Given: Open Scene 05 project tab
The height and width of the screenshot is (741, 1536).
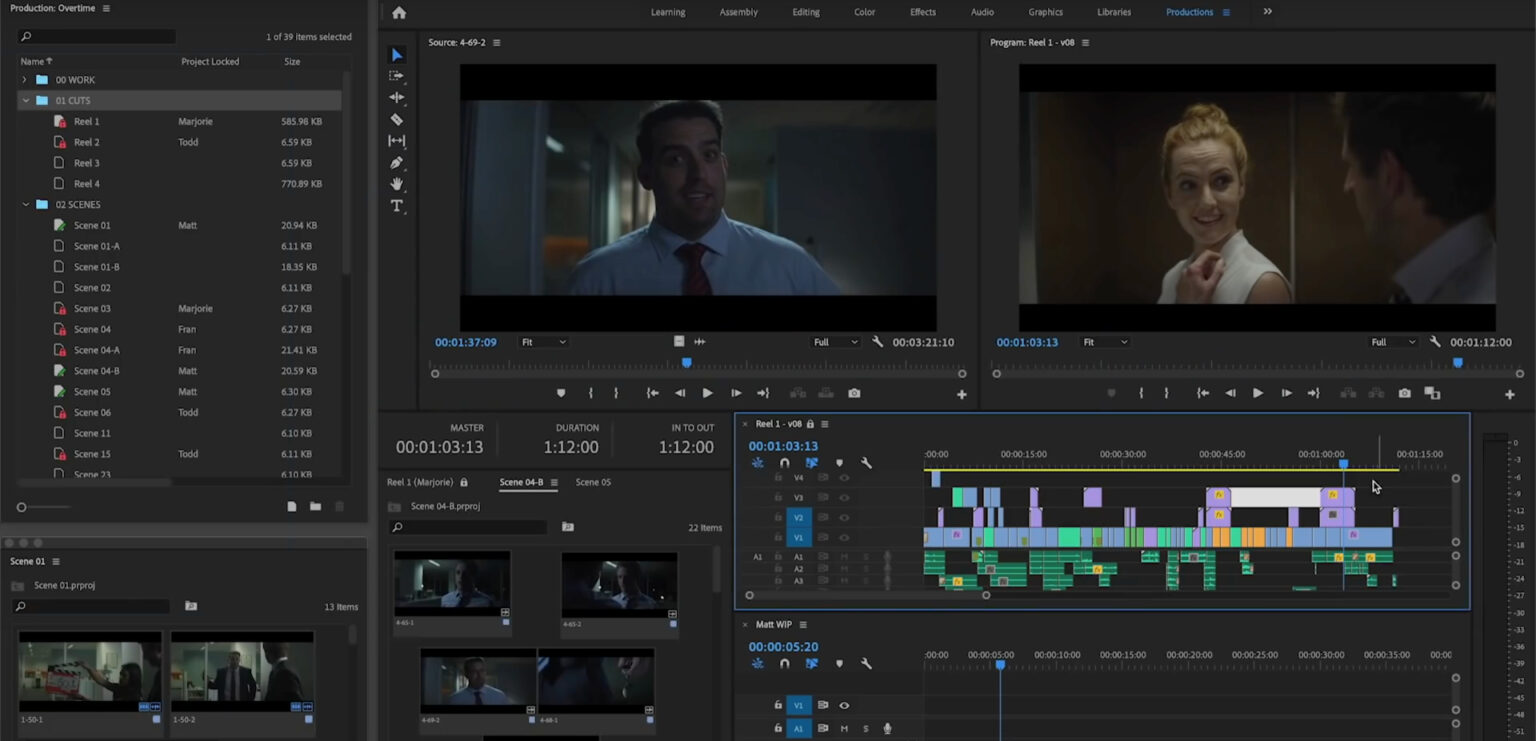Looking at the screenshot, I should [x=593, y=482].
